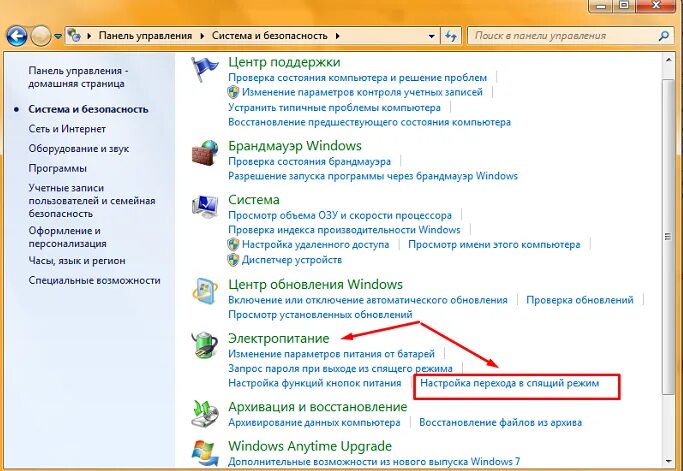Open Учетные записи пользователей и семейная безопасность

[92, 201]
